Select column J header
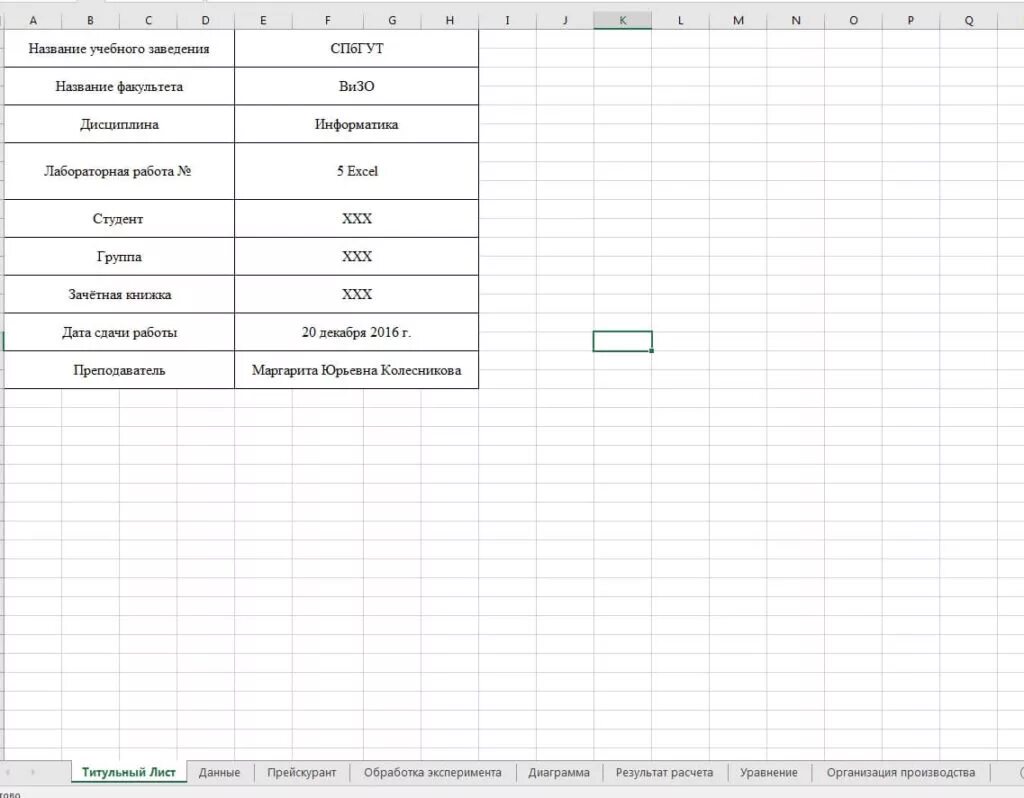The height and width of the screenshot is (798, 1024). click(x=565, y=20)
